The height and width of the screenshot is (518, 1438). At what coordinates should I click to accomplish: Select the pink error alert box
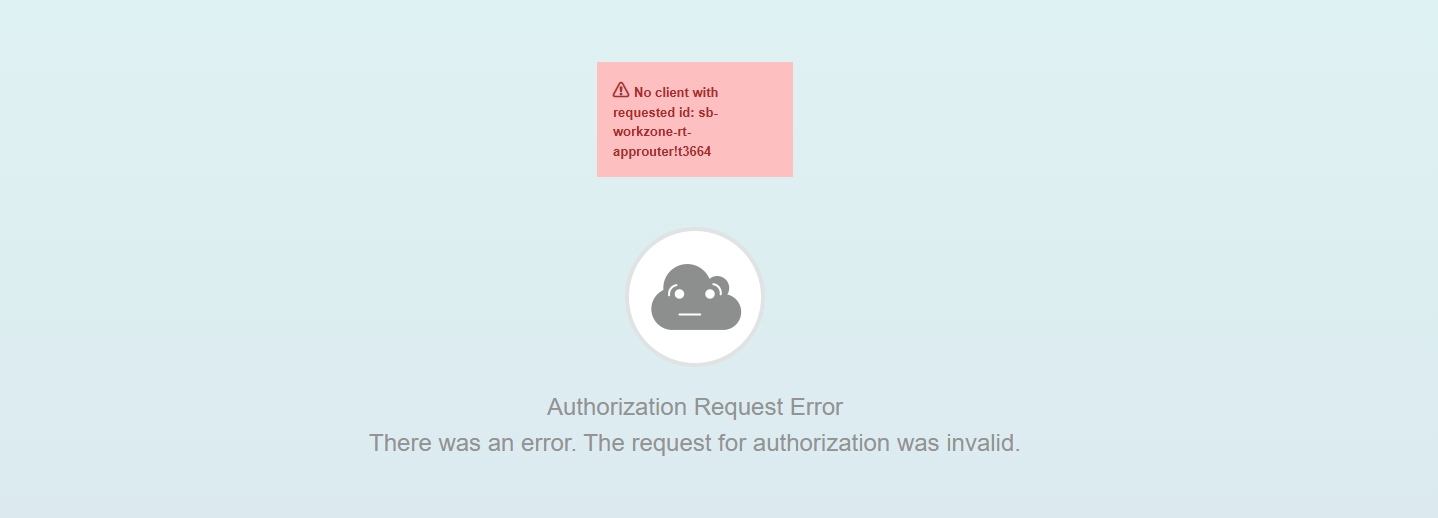point(695,119)
